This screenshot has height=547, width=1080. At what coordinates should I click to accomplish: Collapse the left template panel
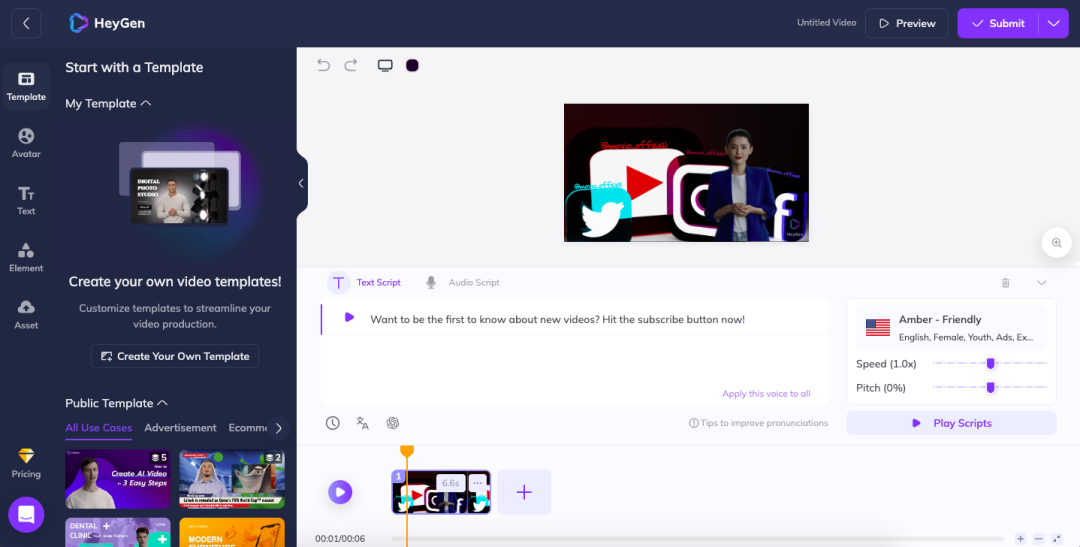coord(301,183)
